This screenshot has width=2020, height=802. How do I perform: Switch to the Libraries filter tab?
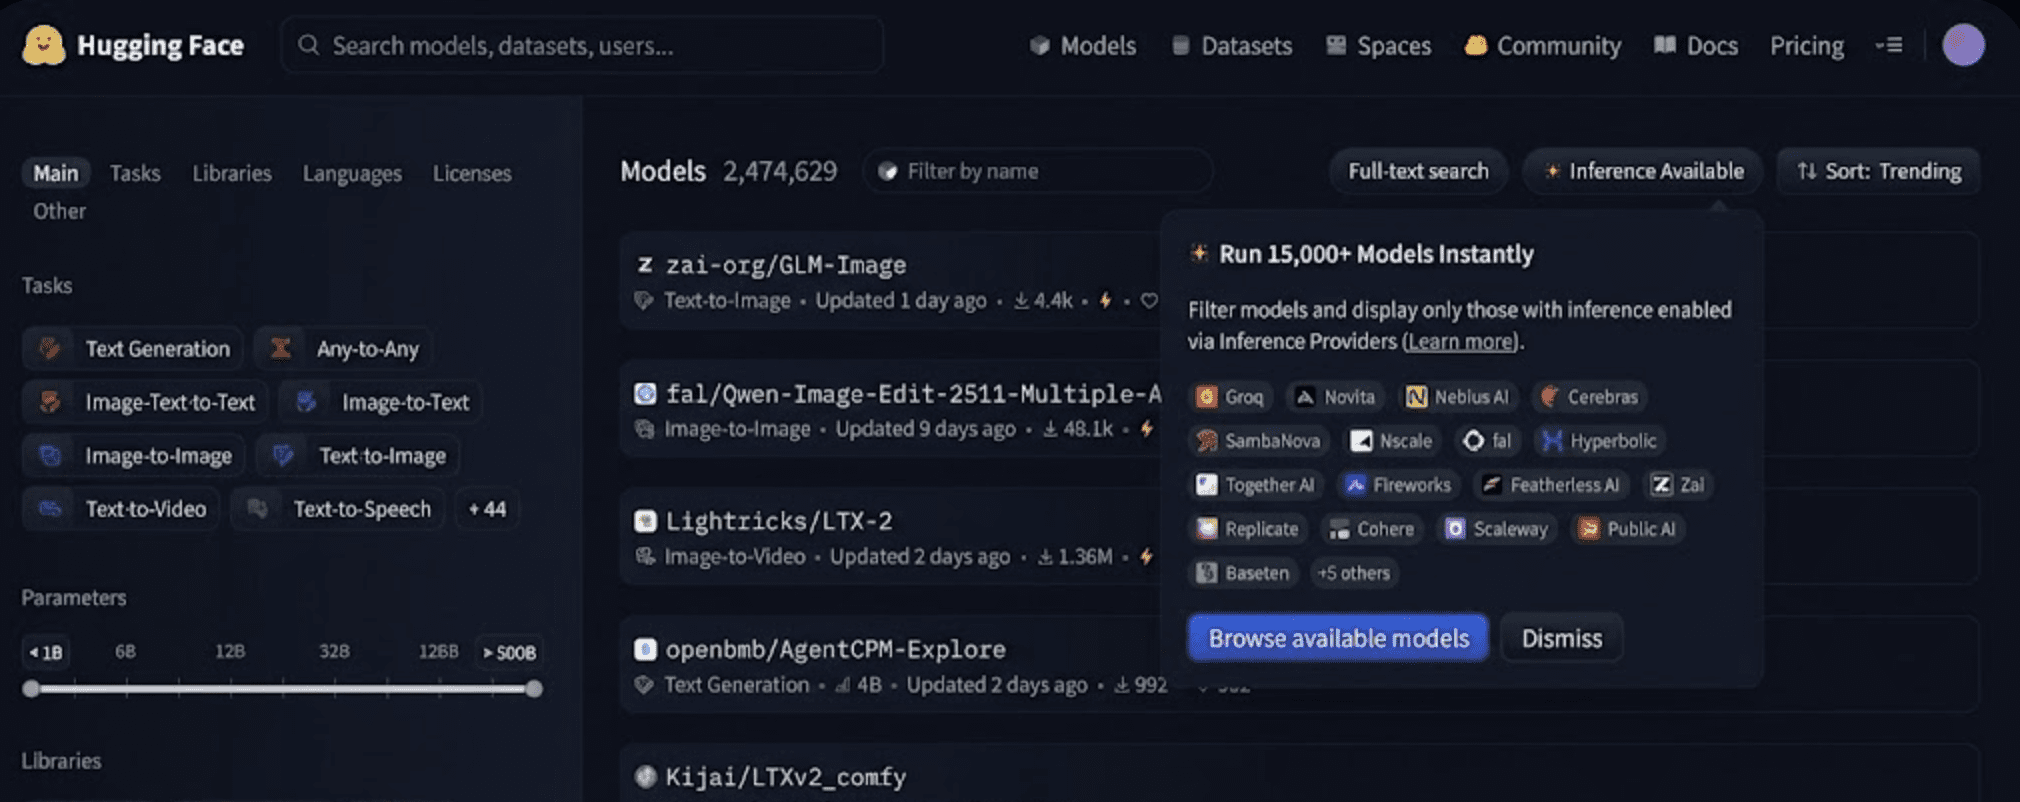(x=231, y=173)
